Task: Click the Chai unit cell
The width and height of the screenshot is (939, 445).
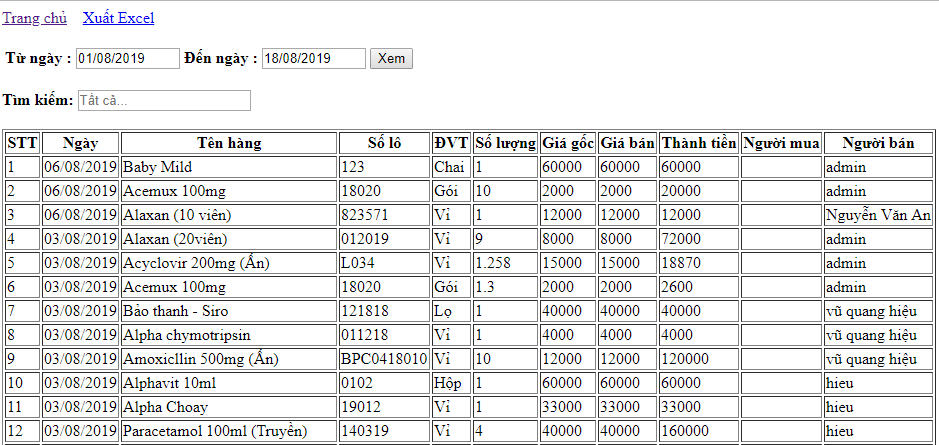Action: click(x=452, y=167)
